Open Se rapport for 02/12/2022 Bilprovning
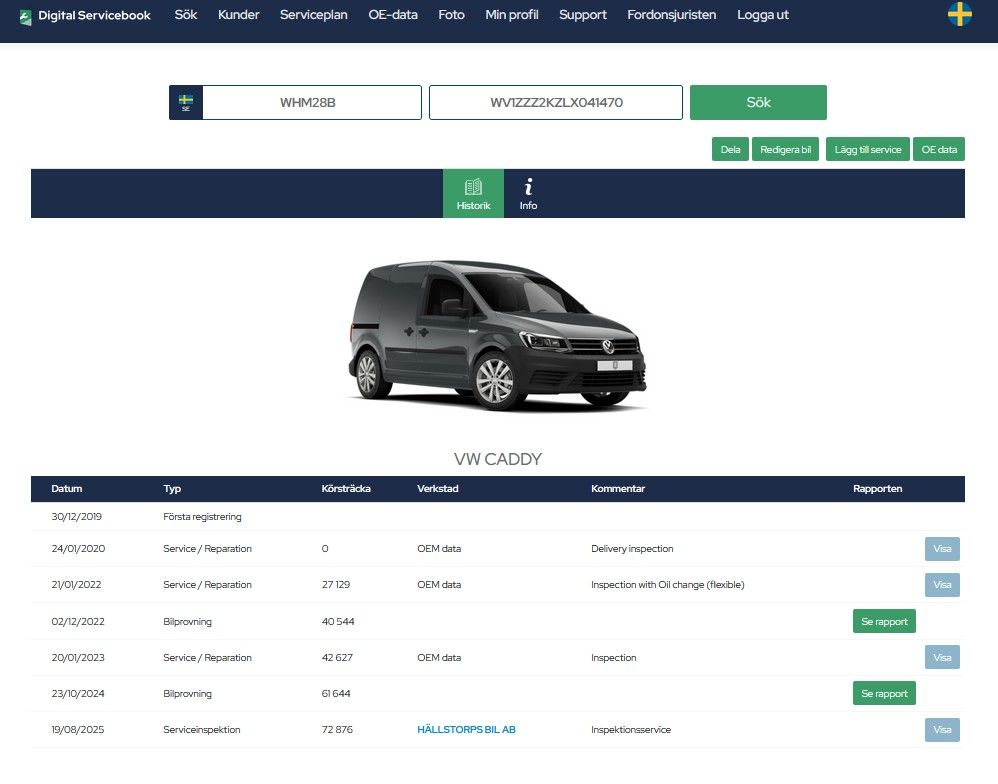 [x=884, y=621]
